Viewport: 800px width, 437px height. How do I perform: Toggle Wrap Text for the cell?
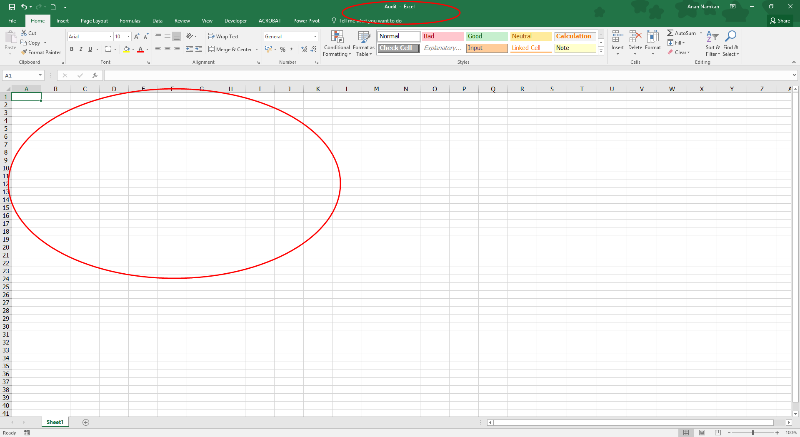tap(222, 36)
